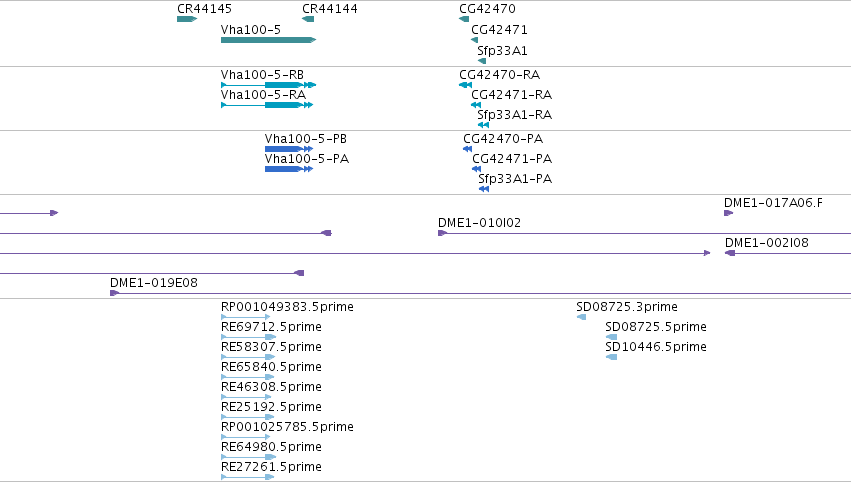Click the CG42471 gene label

[x=499, y=30]
